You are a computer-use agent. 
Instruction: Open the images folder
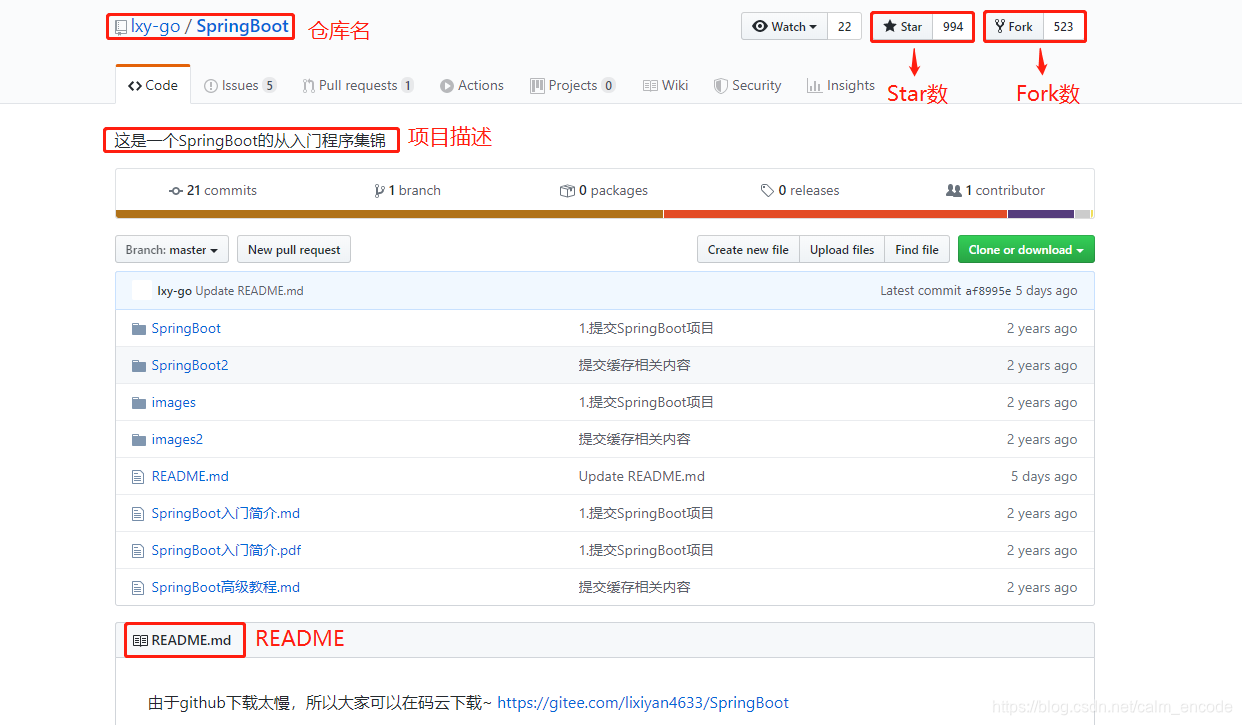(x=174, y=402)
